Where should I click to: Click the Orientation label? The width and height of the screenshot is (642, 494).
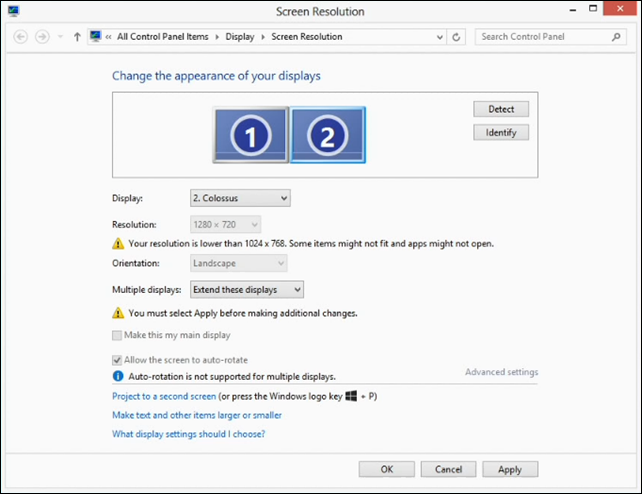click(x=136, y=263)
